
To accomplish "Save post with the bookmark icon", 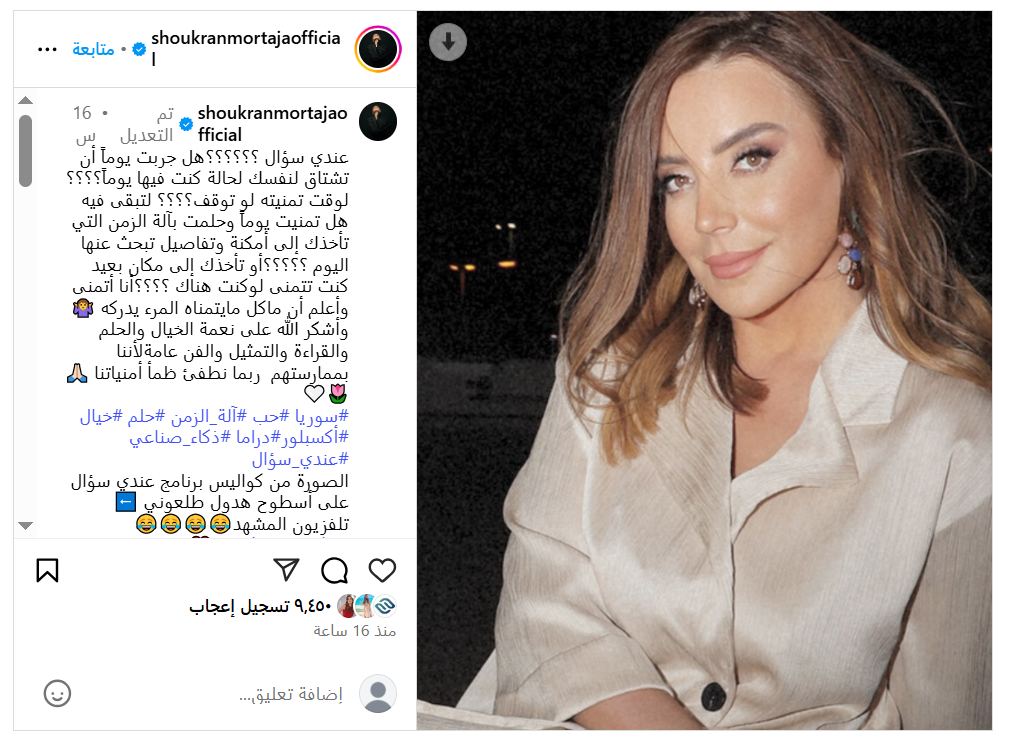I will pos(47,570).
